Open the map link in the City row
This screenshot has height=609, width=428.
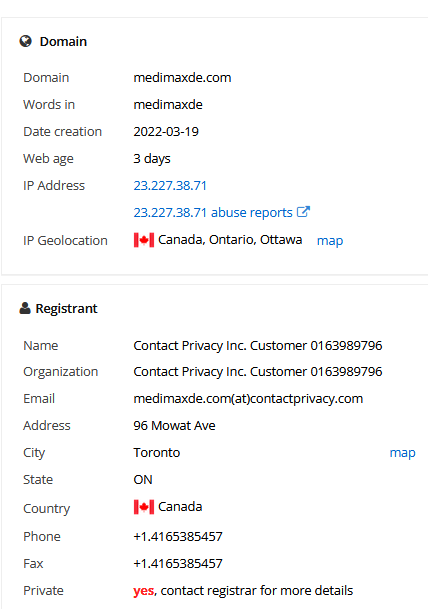pyautogui.click(x=402, y=453)
